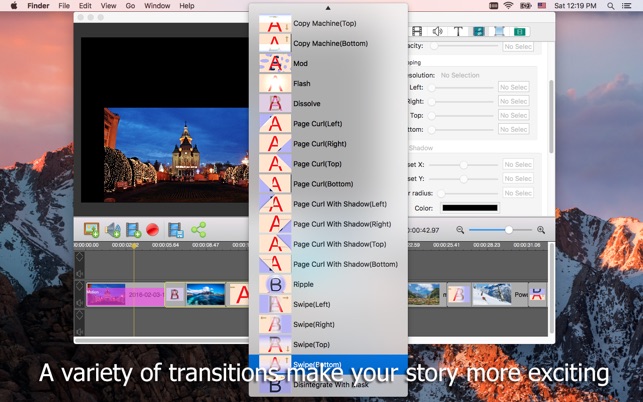Select the Dissolve transition
Image resolution: width=643 pixels, height=402 pixels.
tap(328, 104)
